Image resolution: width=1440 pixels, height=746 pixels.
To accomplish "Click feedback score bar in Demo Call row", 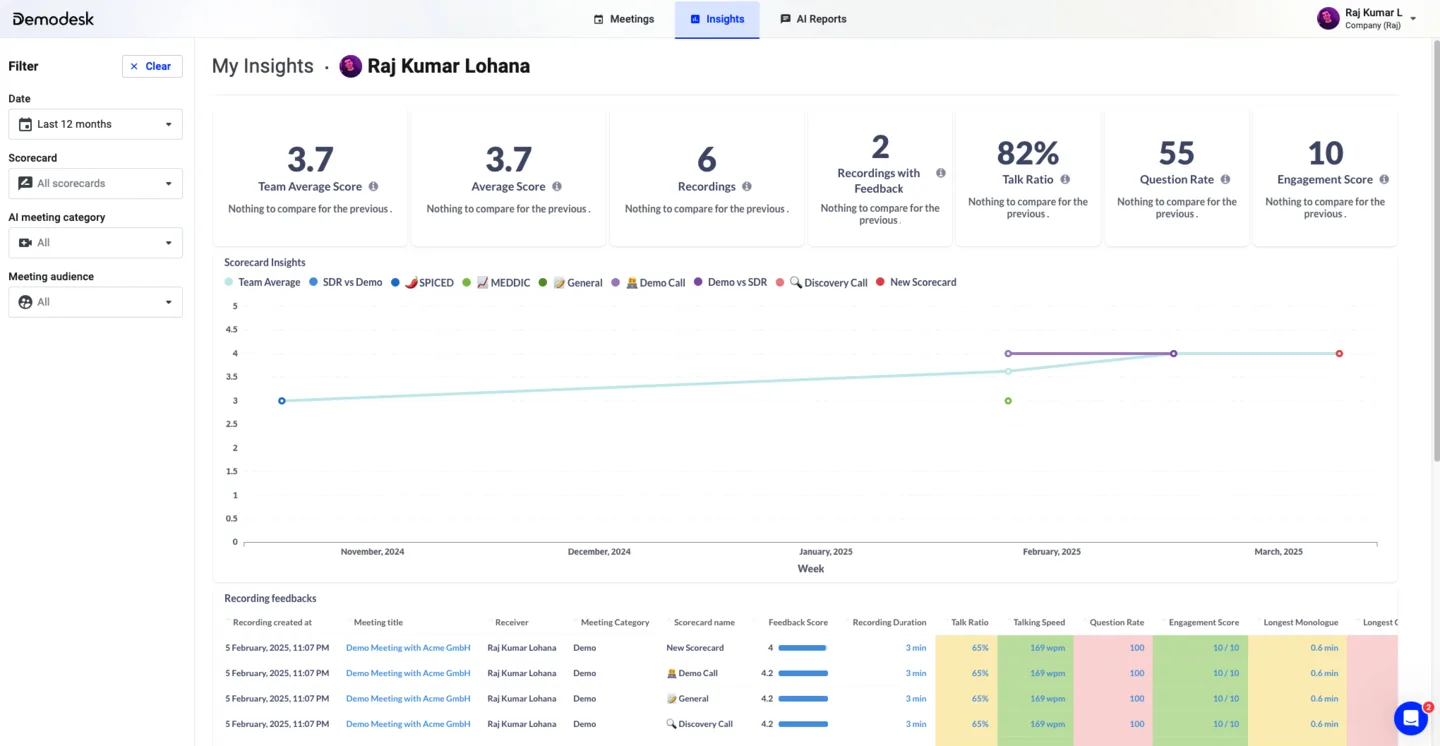I will pyautogui.click(x=803, y=673).
